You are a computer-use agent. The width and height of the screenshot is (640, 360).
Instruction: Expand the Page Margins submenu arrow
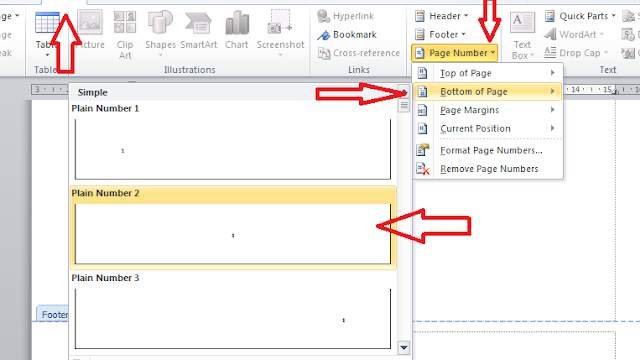click(x=553, y=110)
